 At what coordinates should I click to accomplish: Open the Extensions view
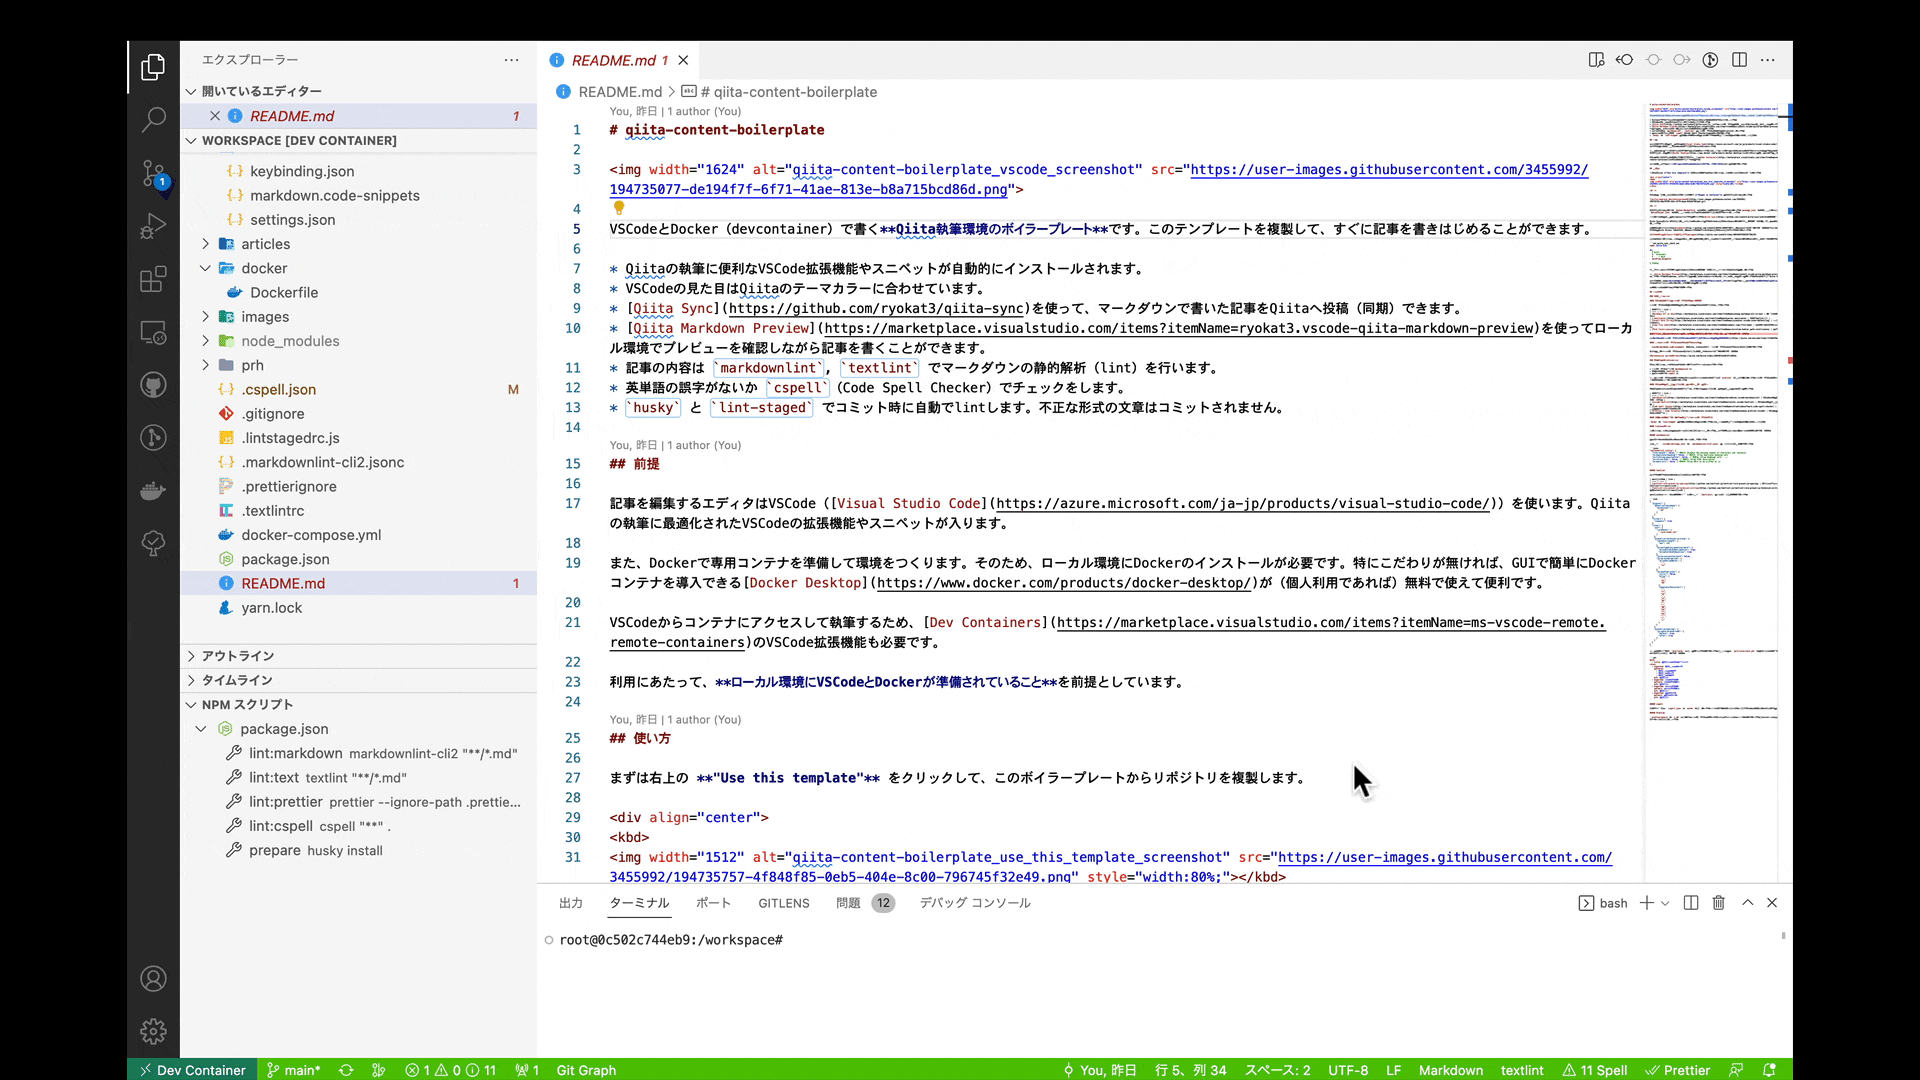point(153,280)
